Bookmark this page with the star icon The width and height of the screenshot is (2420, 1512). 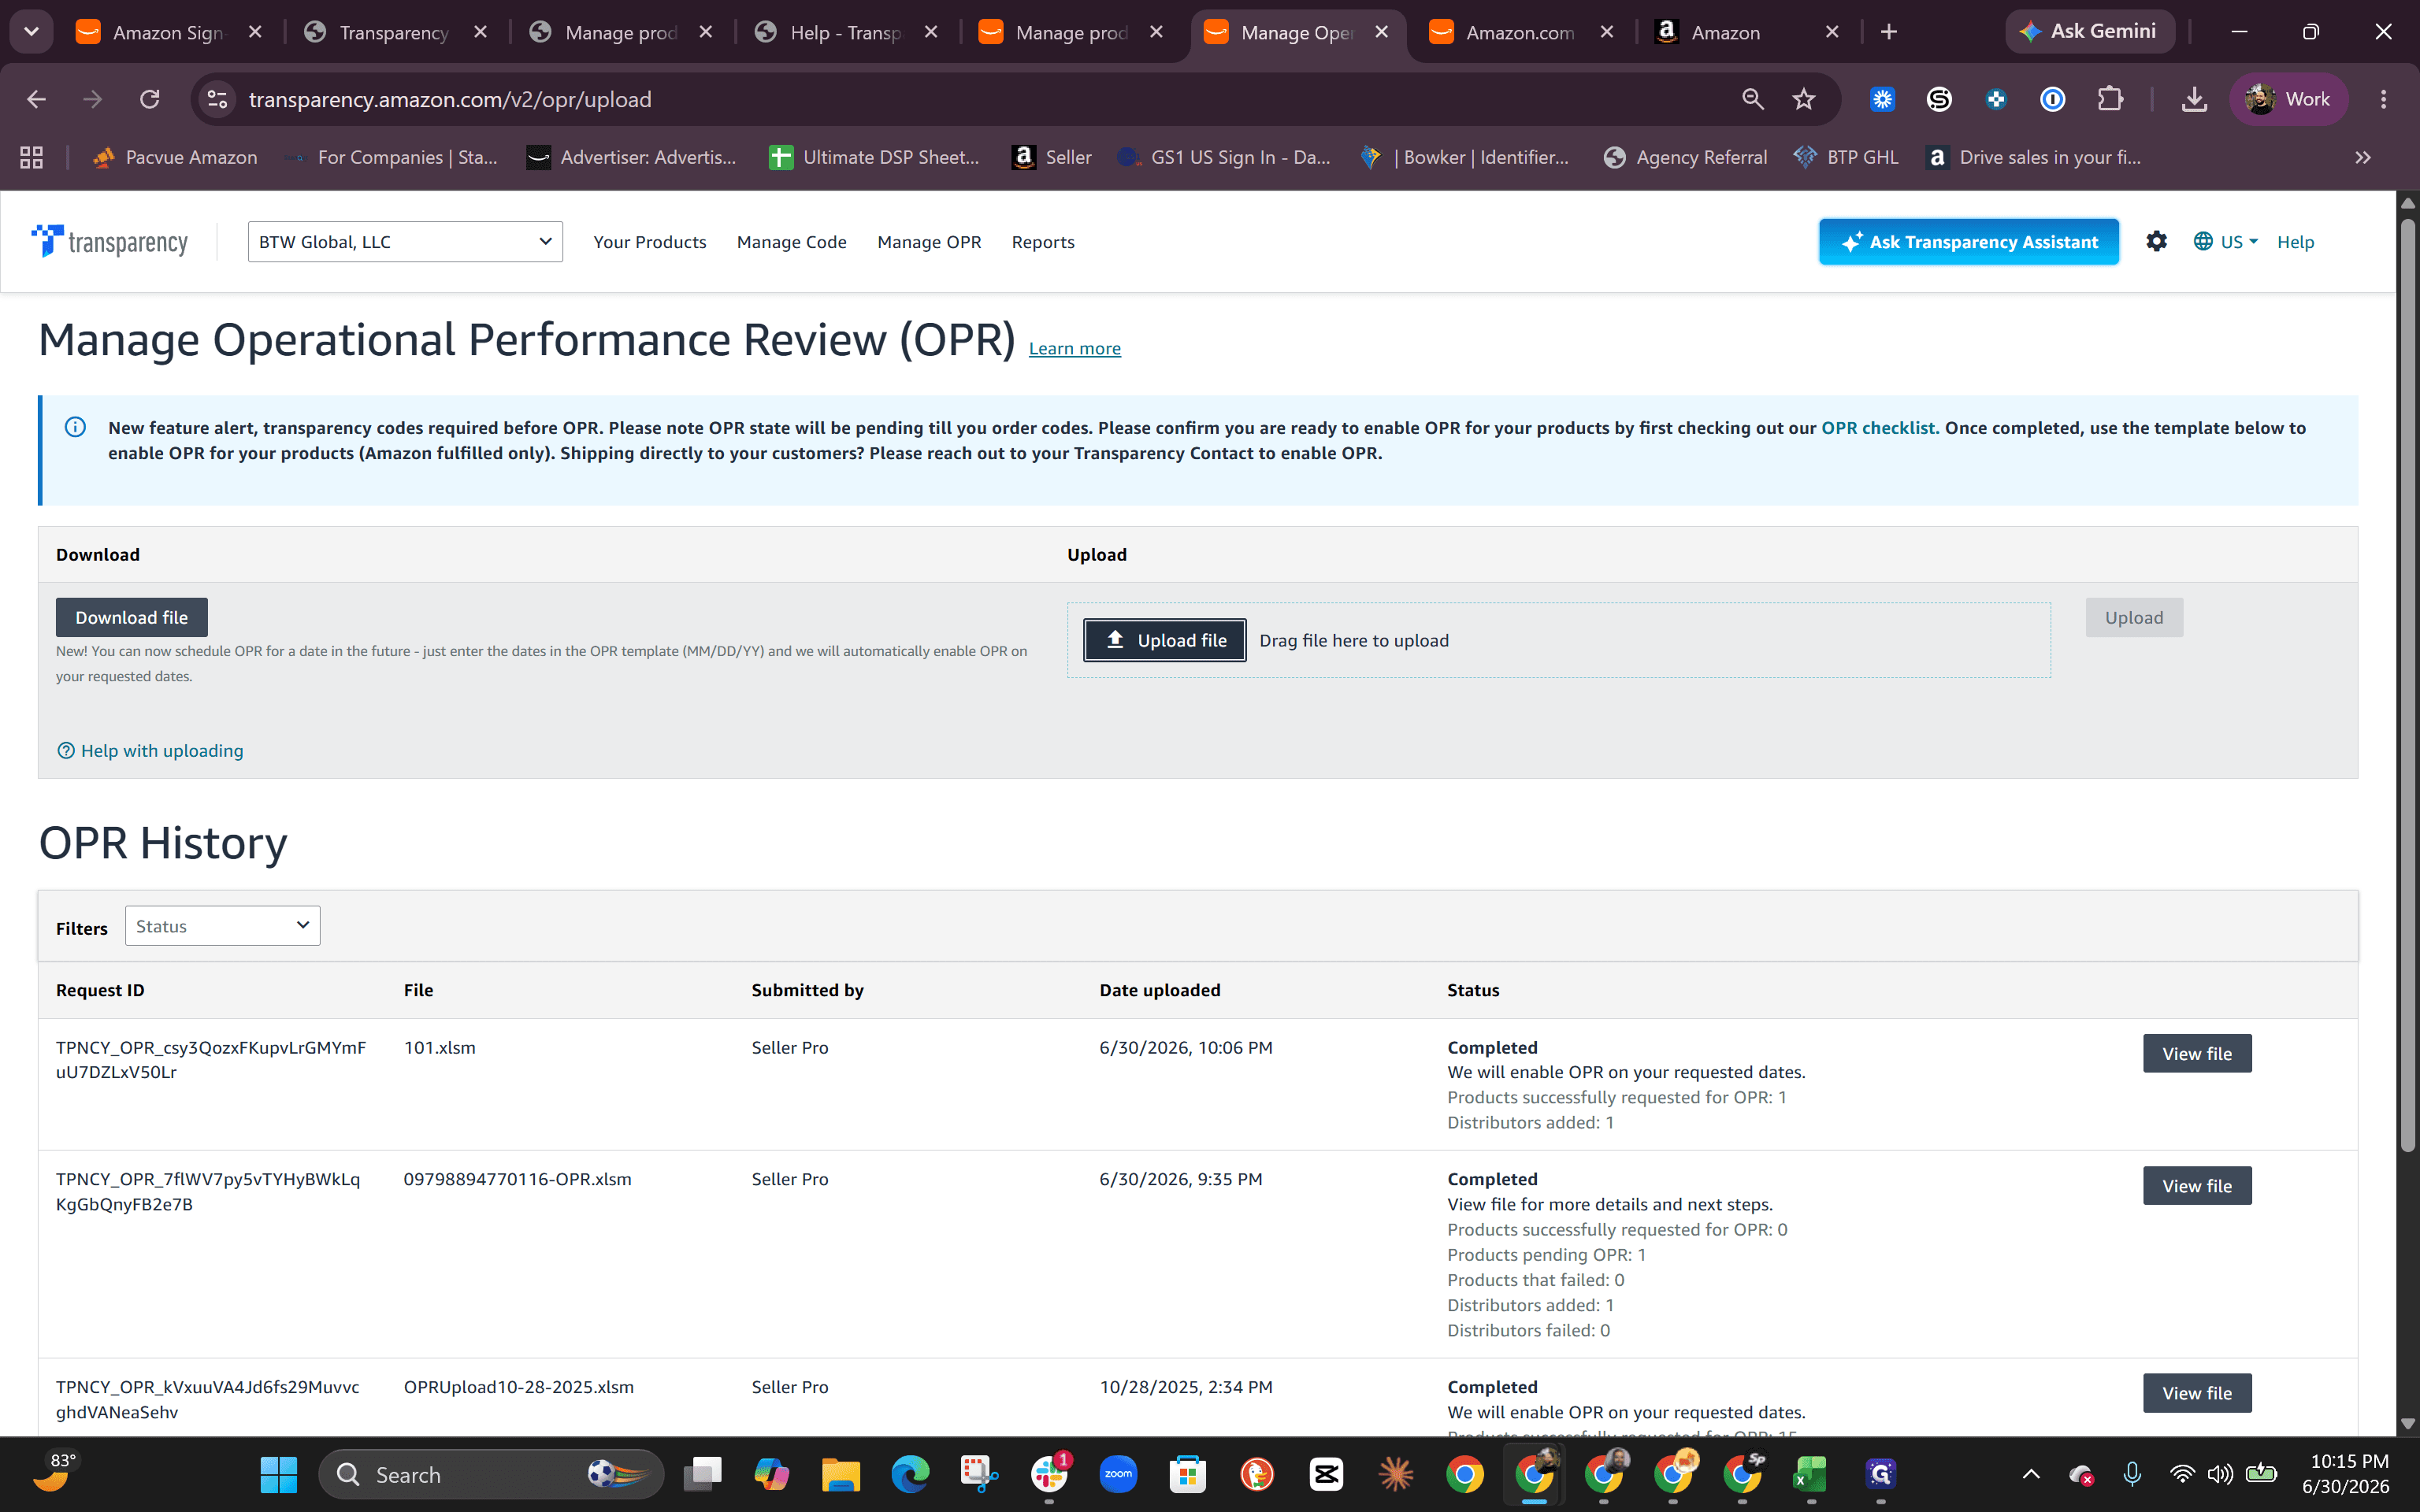1803,99
